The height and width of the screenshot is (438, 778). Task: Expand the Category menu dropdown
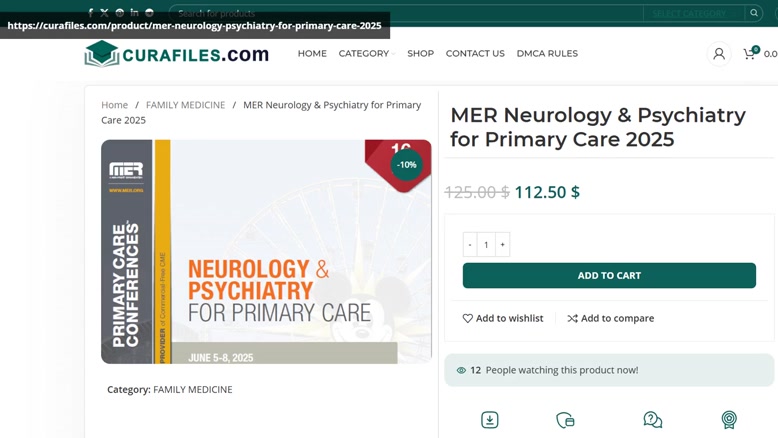[x=367, y=54]
